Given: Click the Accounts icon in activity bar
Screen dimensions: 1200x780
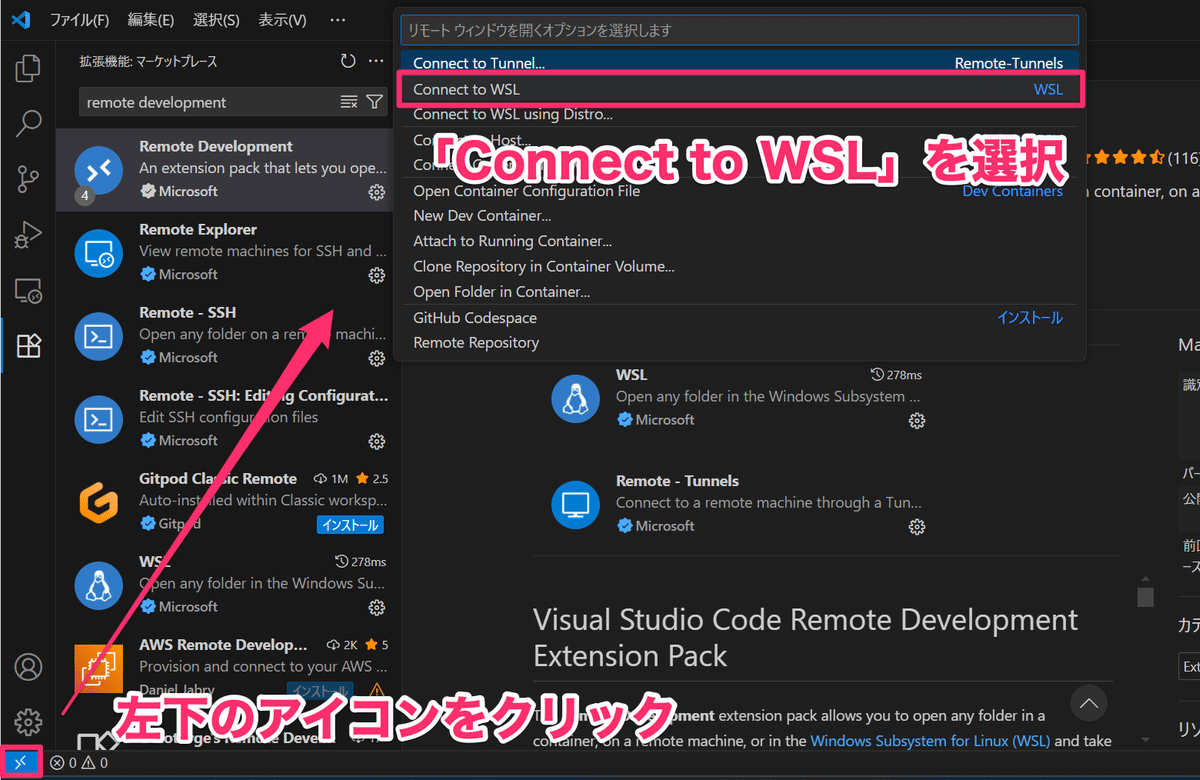Looking at the screenshot, I should (27, 667).
